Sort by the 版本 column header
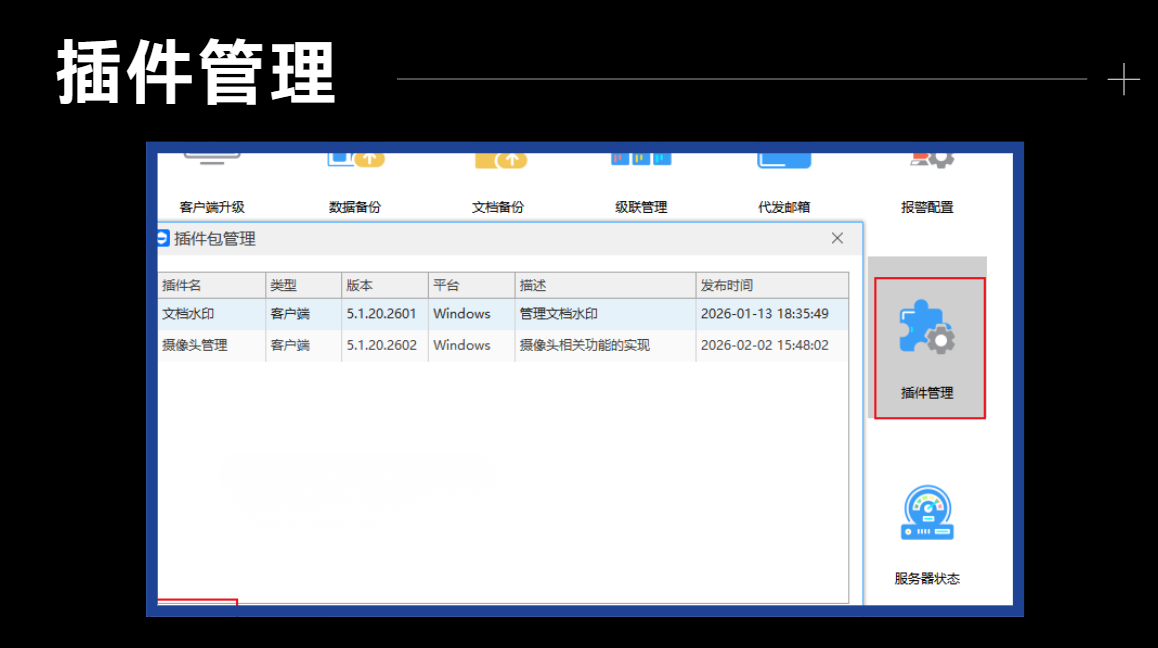Viewport: 1158px width, 648px height. [385, 285]
